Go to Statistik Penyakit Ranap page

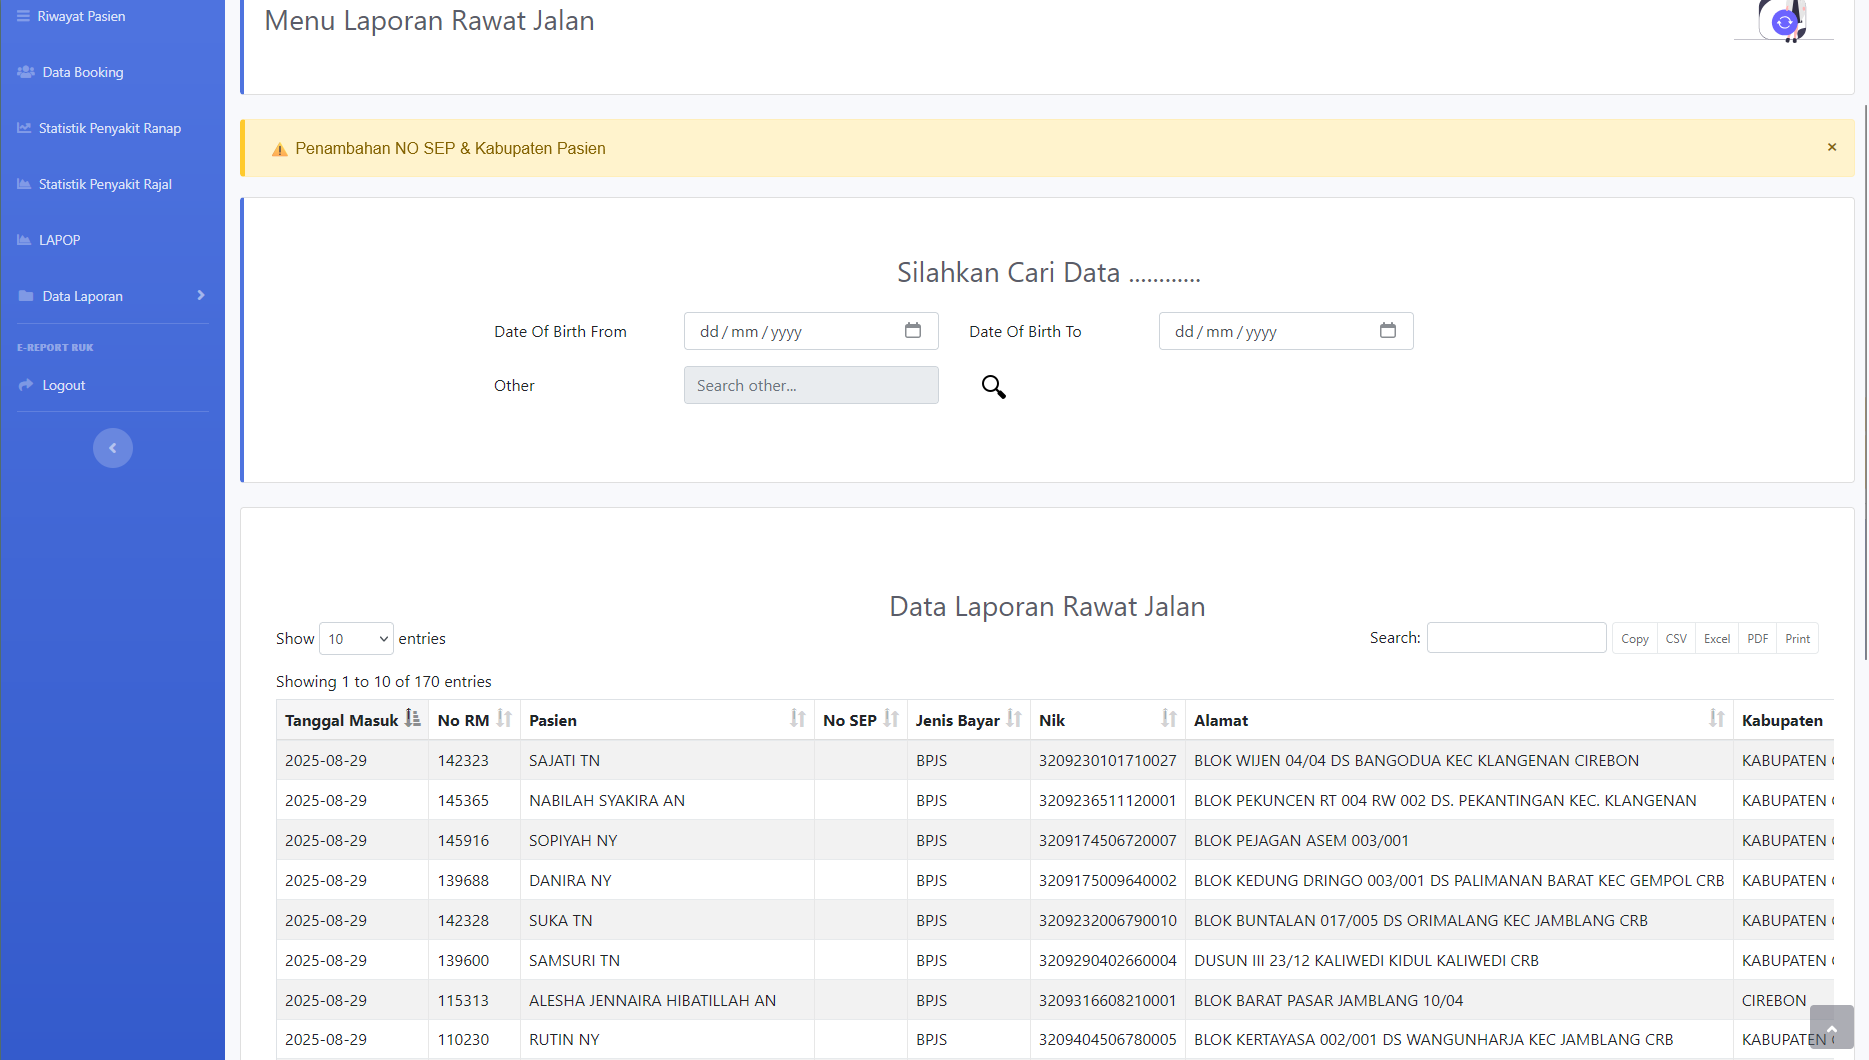109,128
